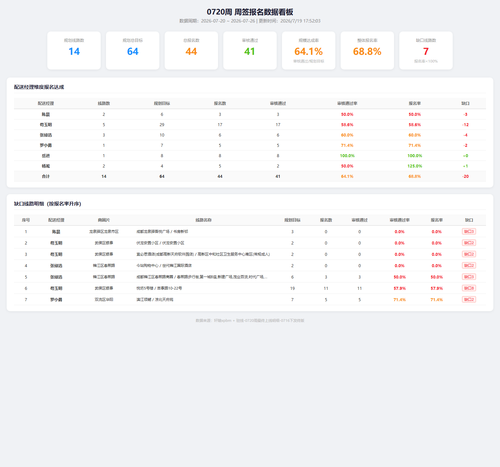Select the KPI card showing 64.1%
Screen dimensions: 500x467
point(309,51)
